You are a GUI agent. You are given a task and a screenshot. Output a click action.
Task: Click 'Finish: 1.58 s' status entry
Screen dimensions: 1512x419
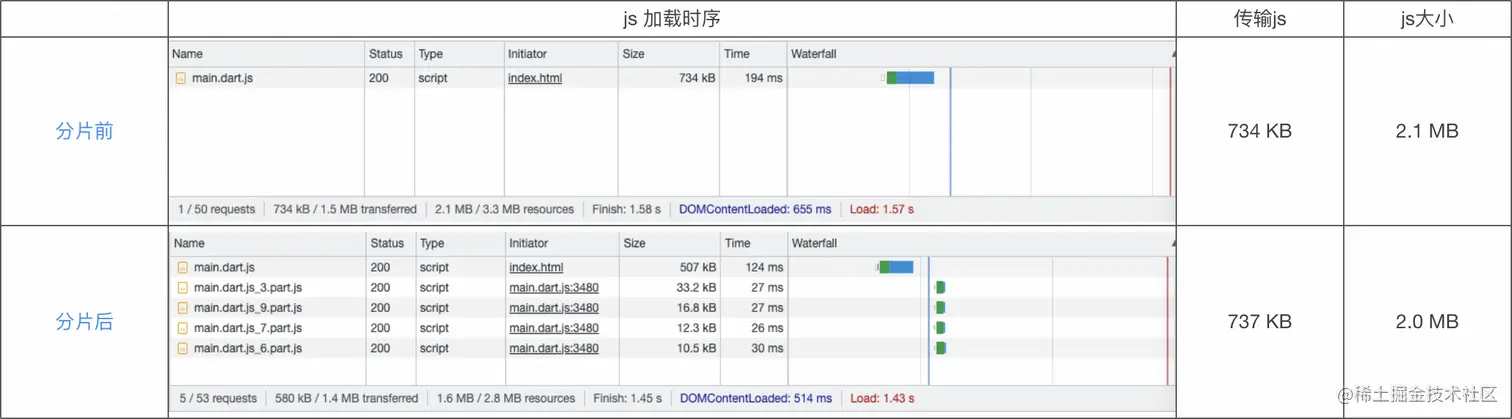[x=626, y=210]
